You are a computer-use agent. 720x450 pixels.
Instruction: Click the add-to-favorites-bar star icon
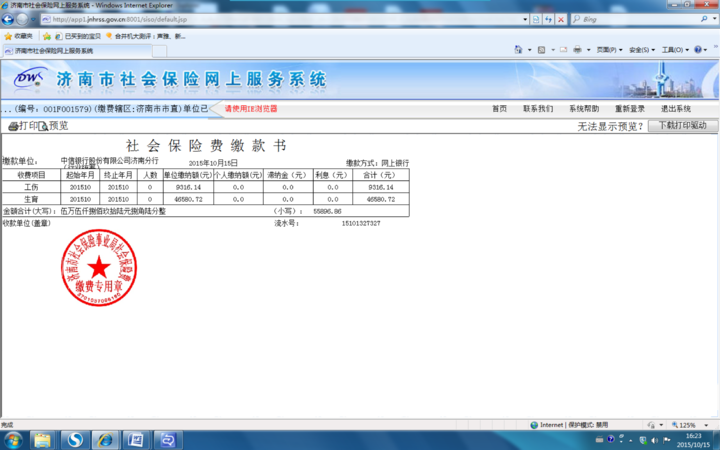click(x=46, y=36)
